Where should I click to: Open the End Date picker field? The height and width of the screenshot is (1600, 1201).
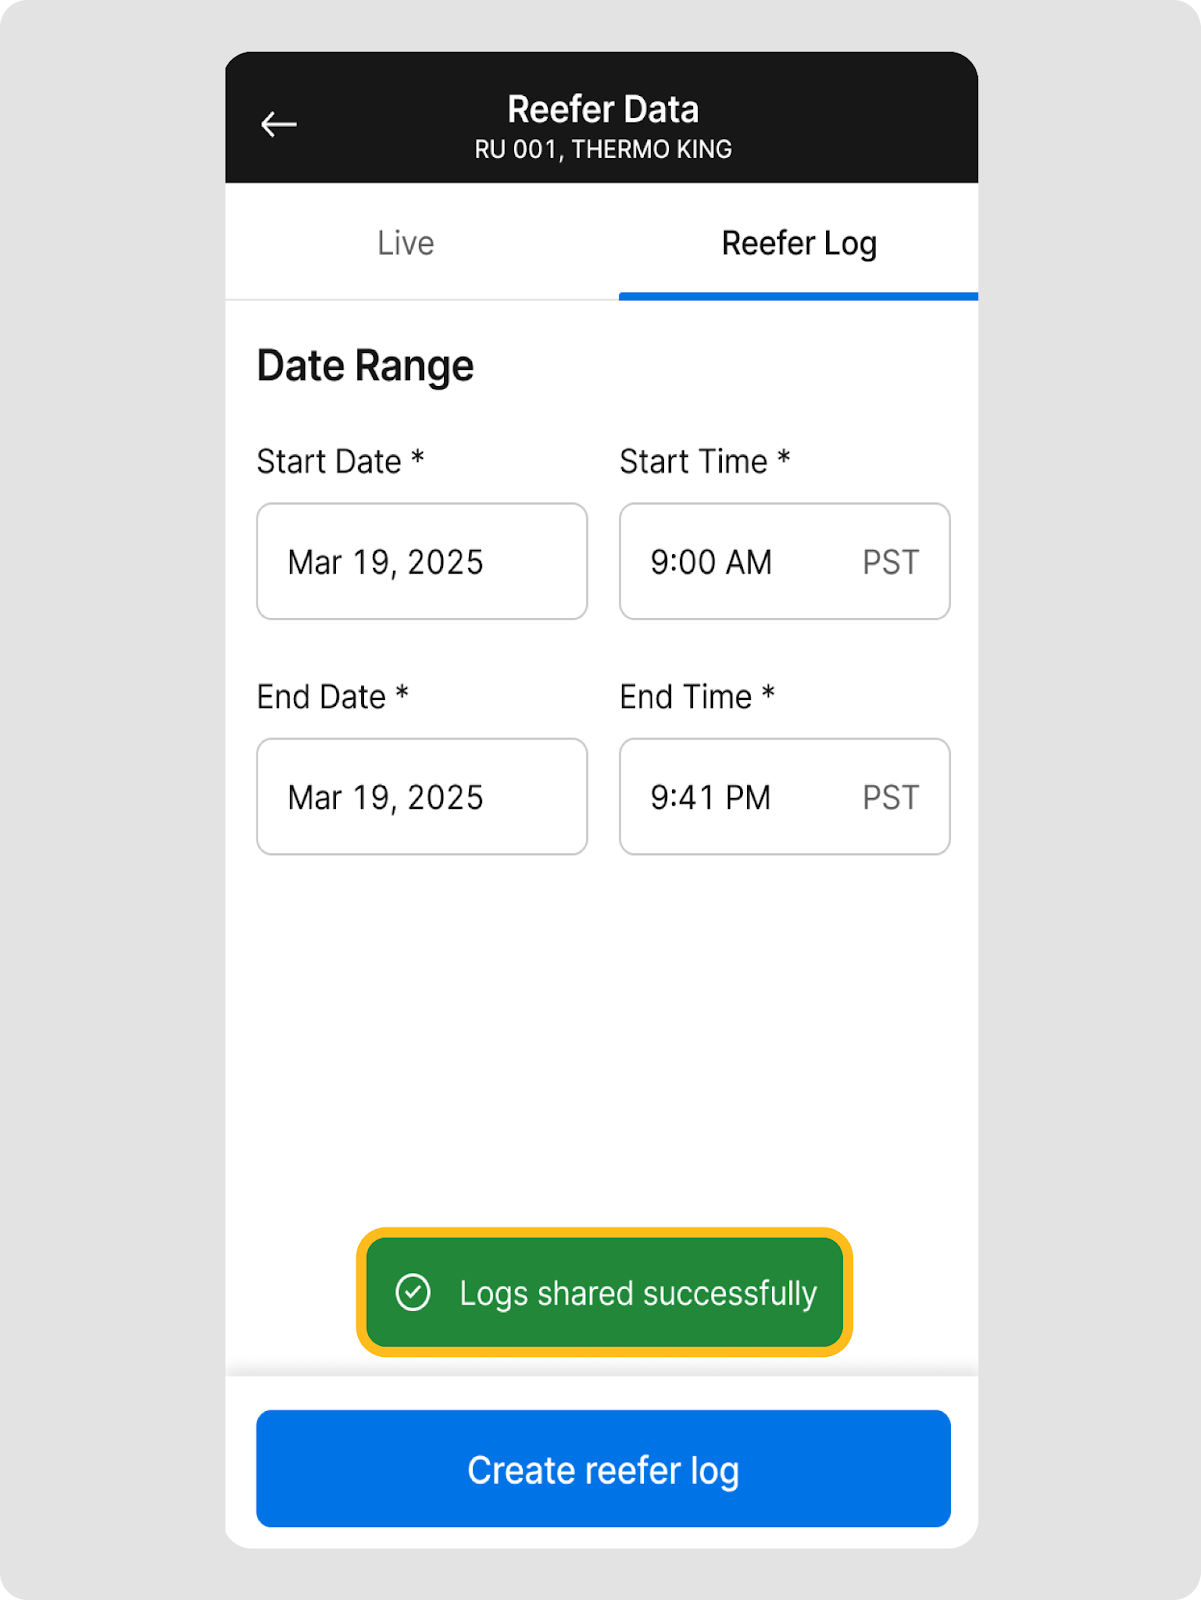point(422,797)
